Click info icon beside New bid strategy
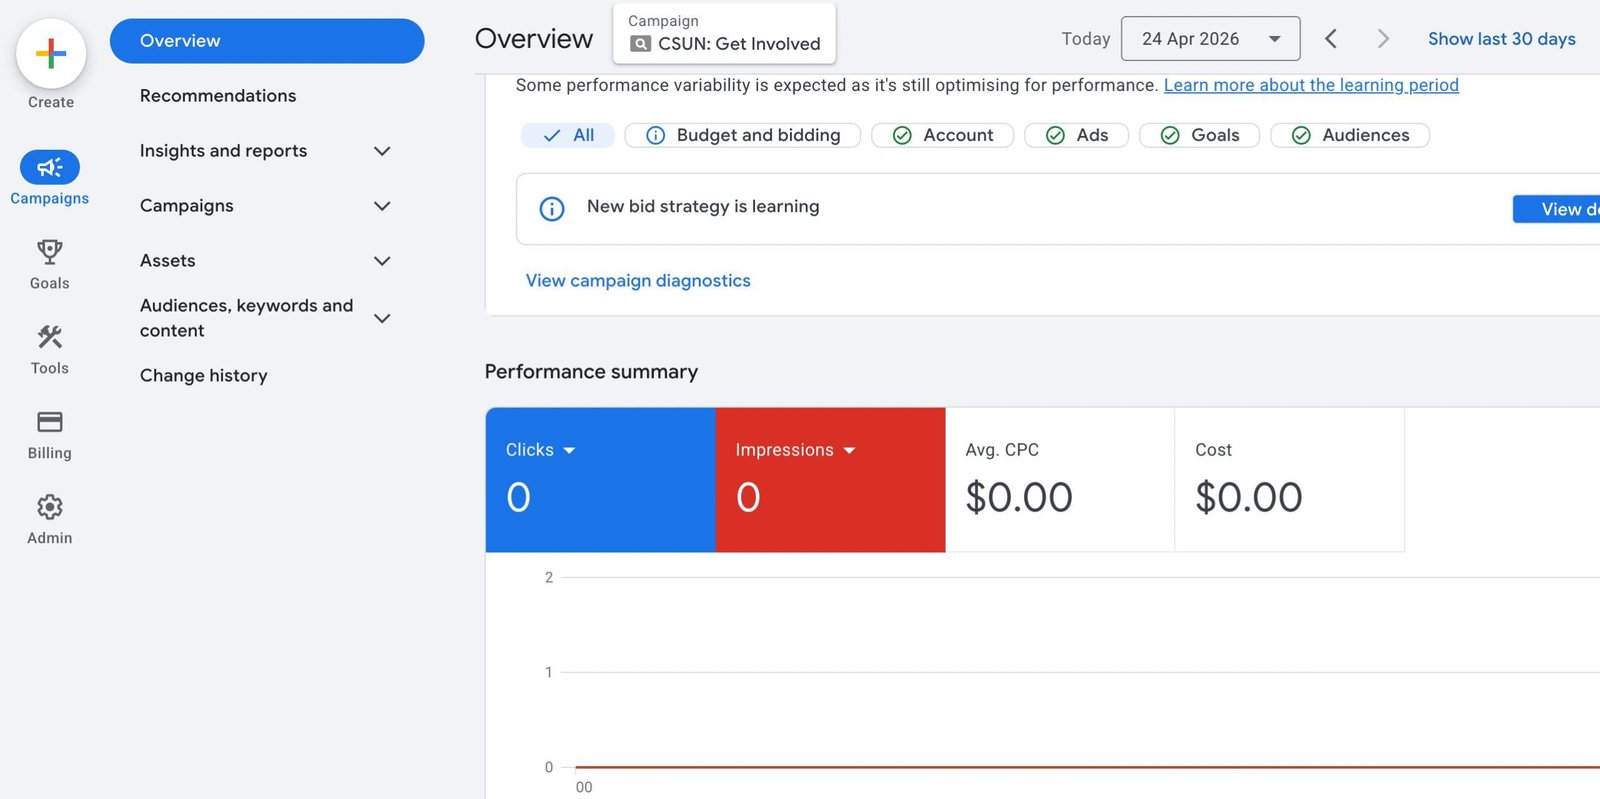Screen dimensions: 1600x799 pos(552,208)
